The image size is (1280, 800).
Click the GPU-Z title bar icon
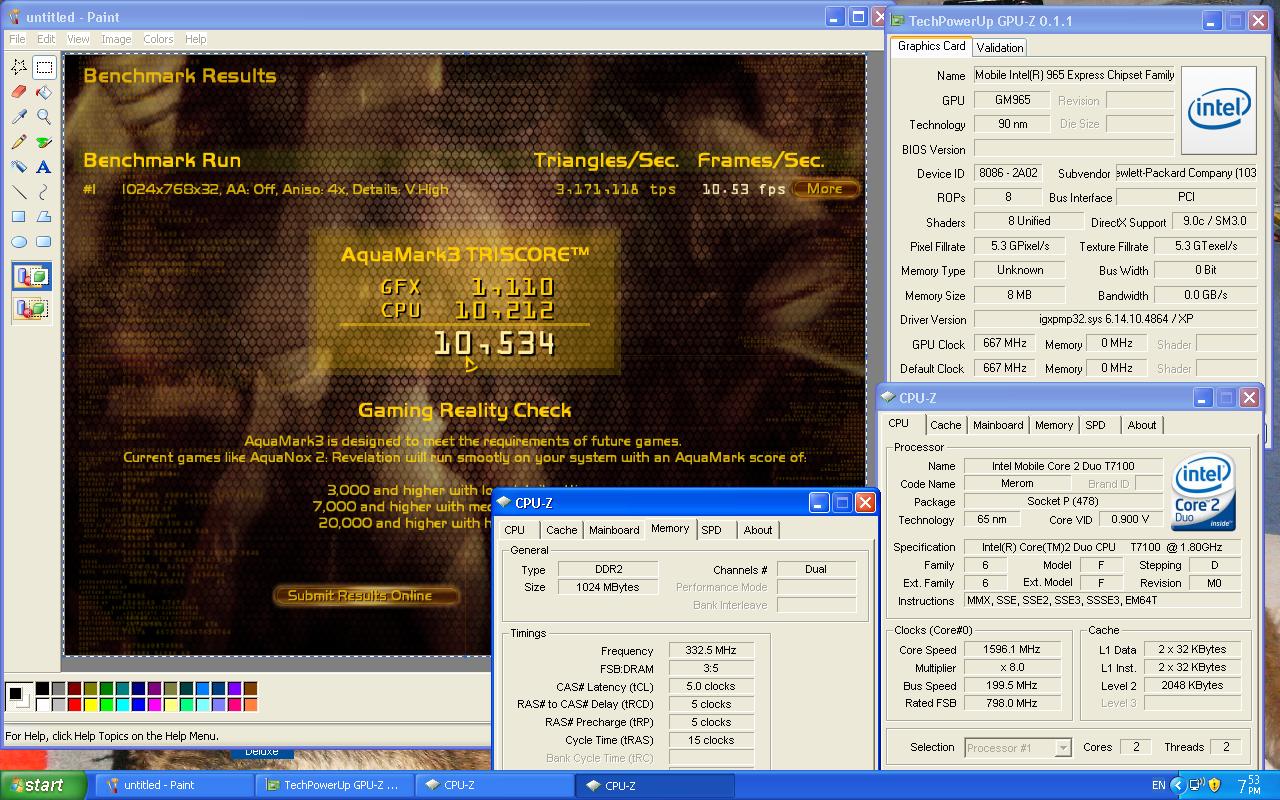(898, 20)
